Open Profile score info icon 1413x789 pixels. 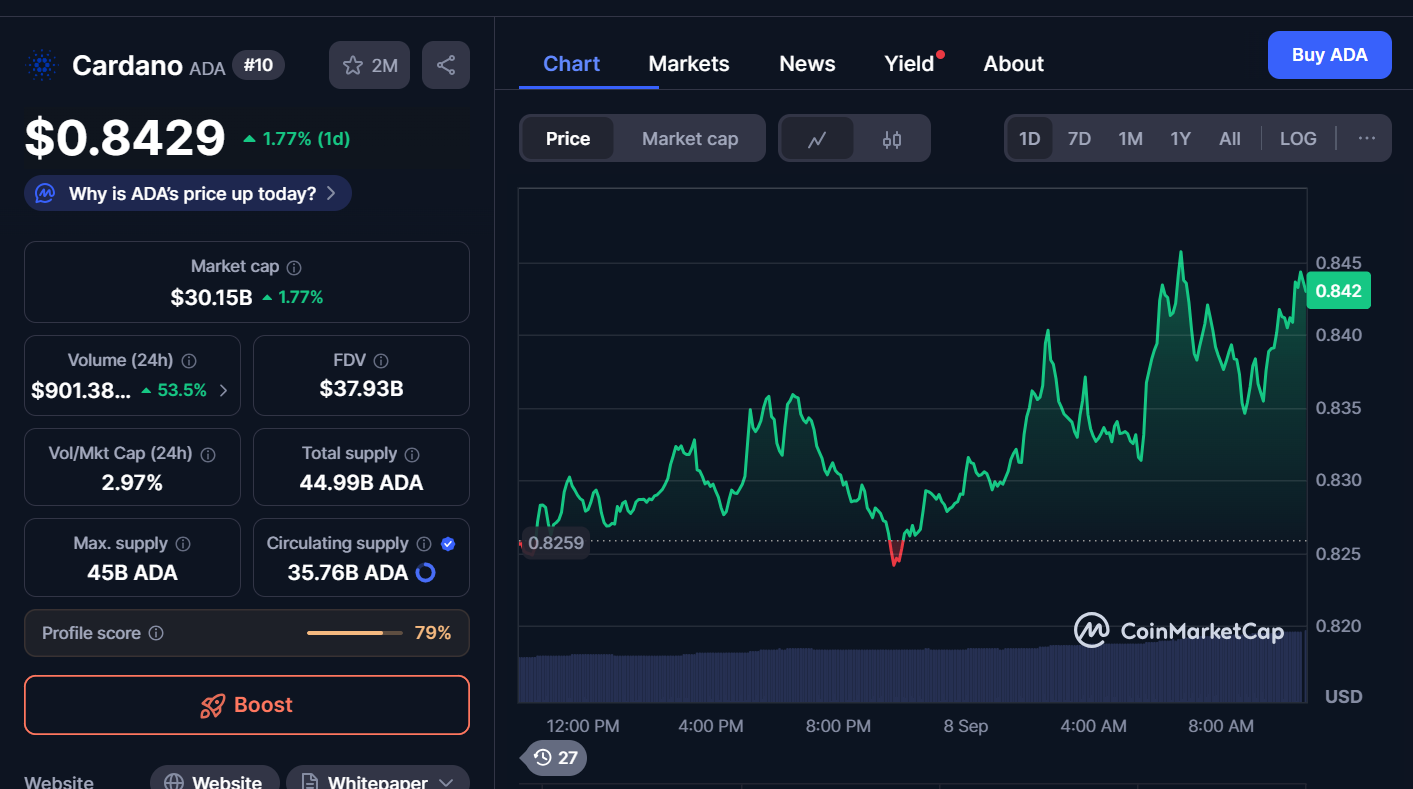click(156, 633)
